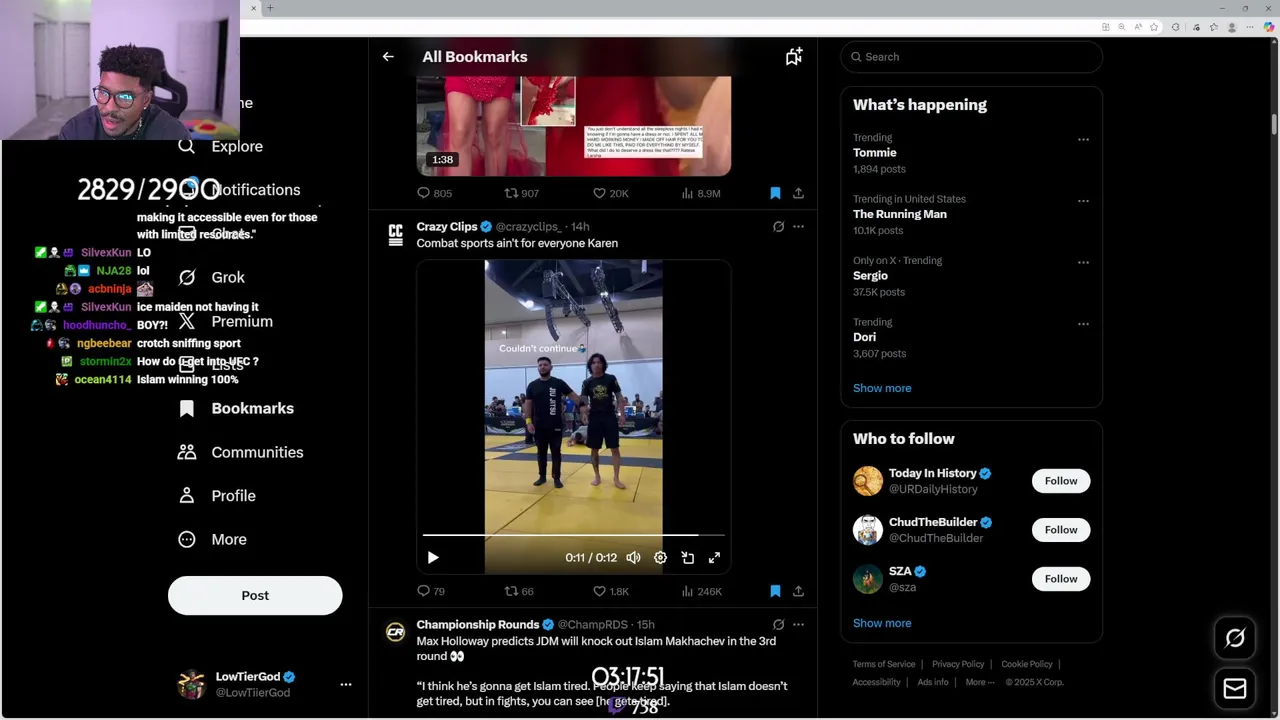Screen dimensions: 1280x720
Task: Open a new browser tab with plus
Action: coord(269,8)
